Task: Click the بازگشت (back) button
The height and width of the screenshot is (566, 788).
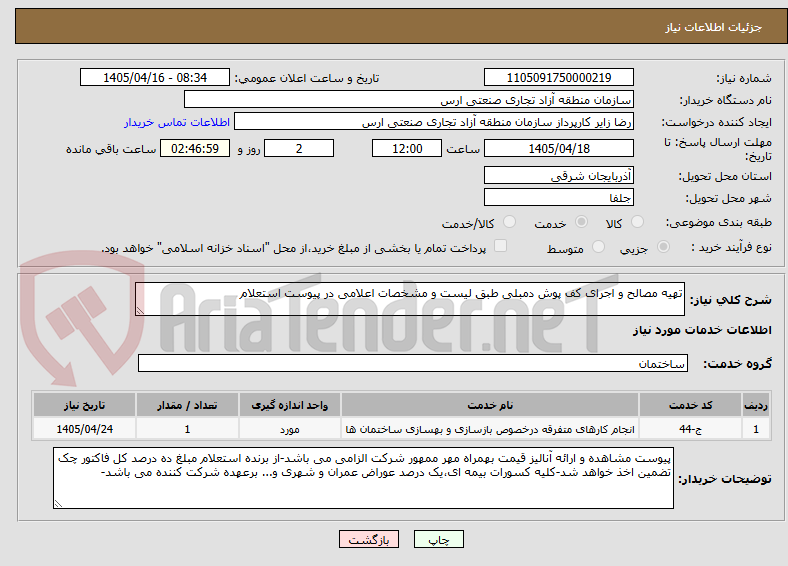Action: 369,539
